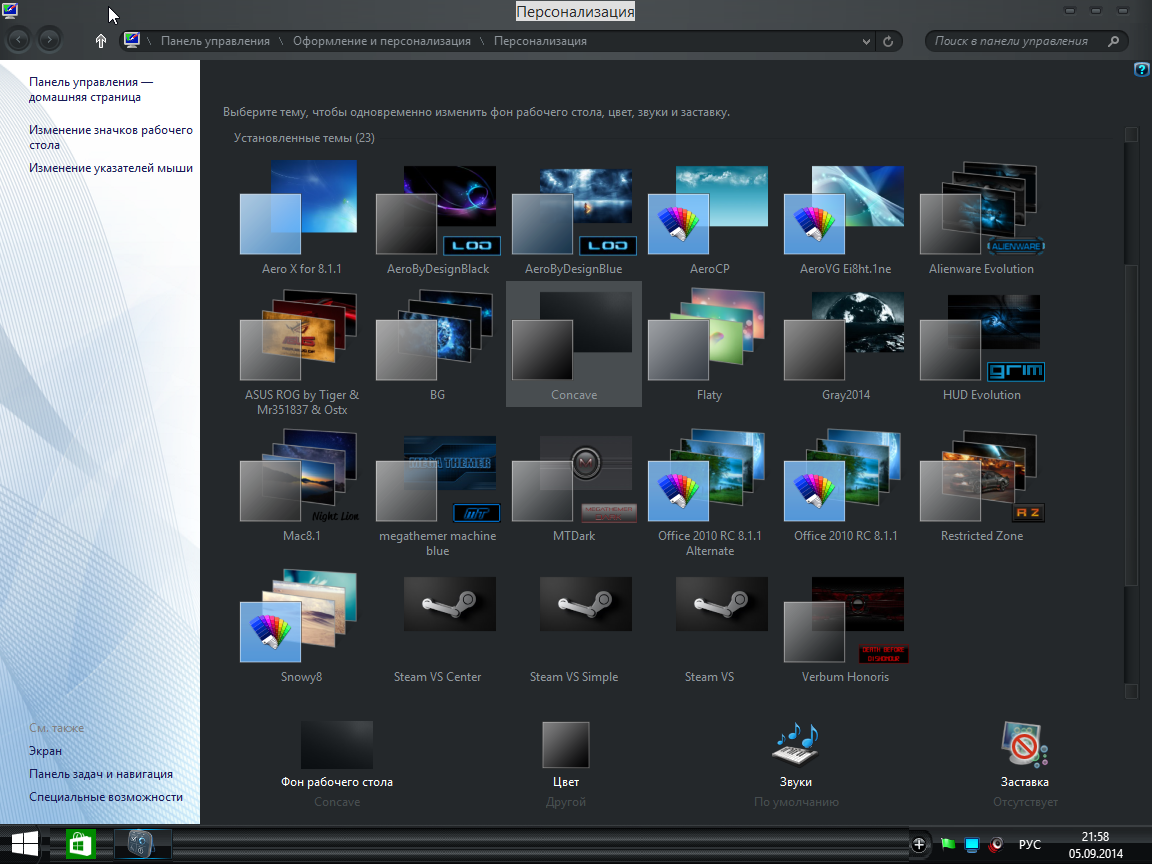Click in the control panel search field

tap(1015, 42)
